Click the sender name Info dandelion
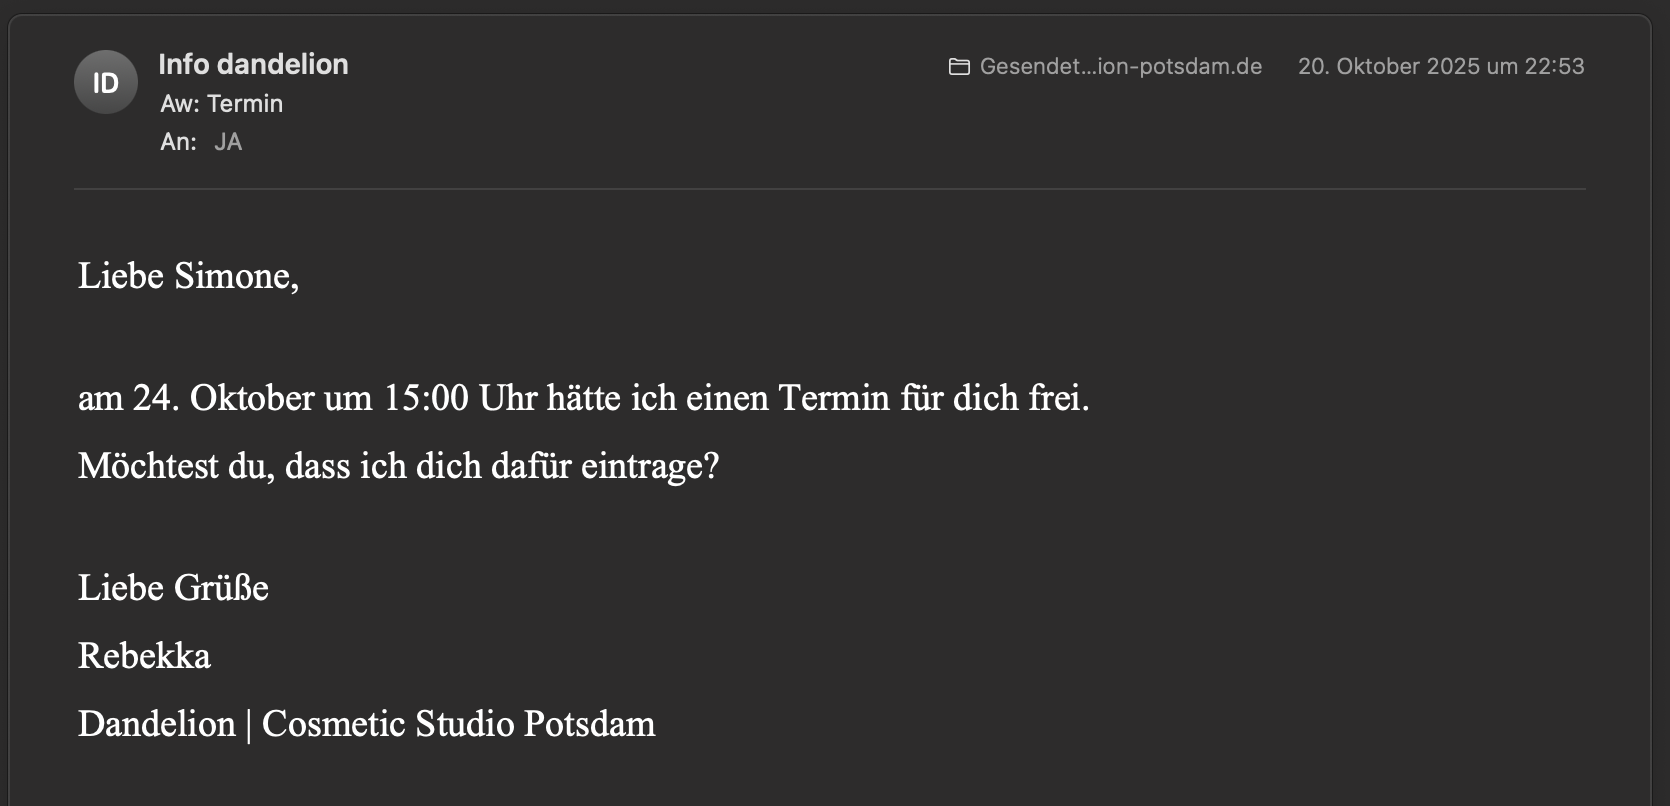1670x806 pixels. [253, 65]
